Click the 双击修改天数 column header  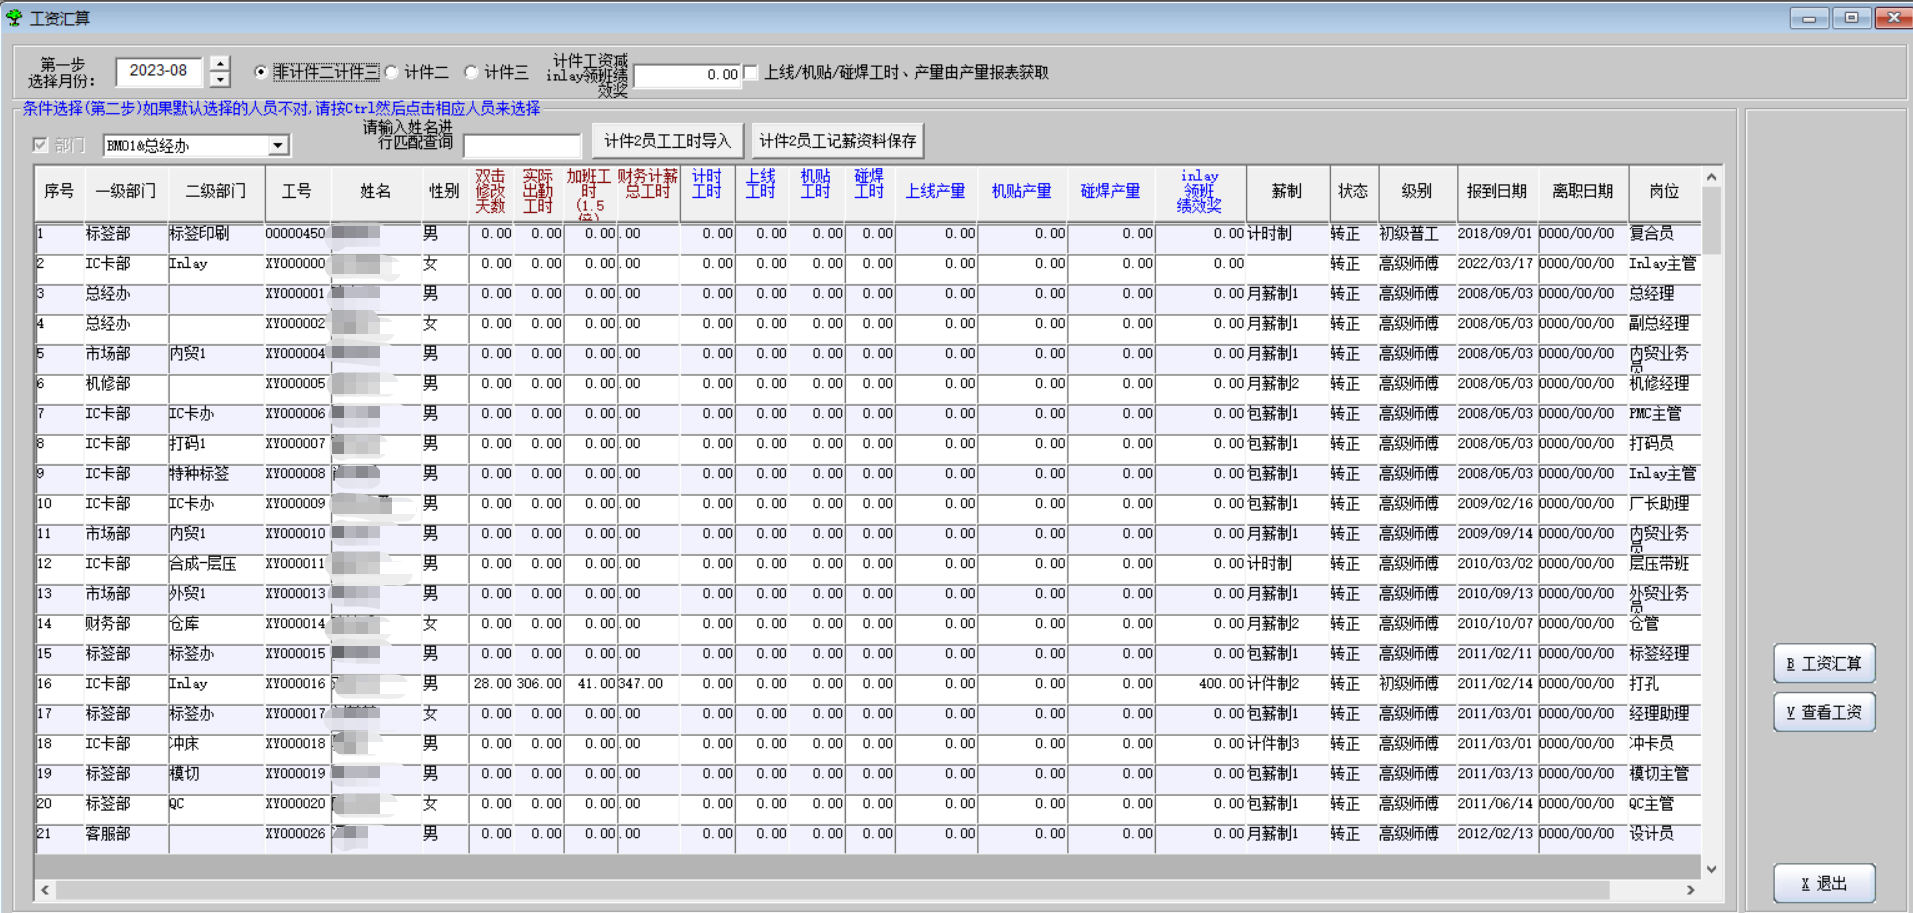pyautogui.click(x=491, y=192)
